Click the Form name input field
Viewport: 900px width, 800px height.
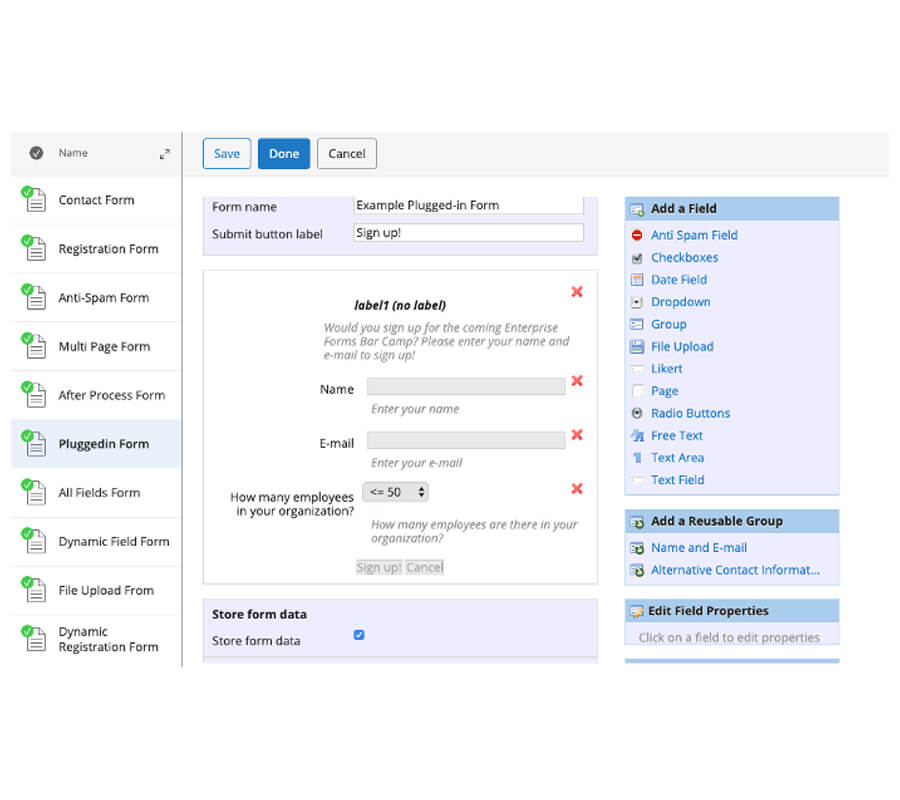468,205
